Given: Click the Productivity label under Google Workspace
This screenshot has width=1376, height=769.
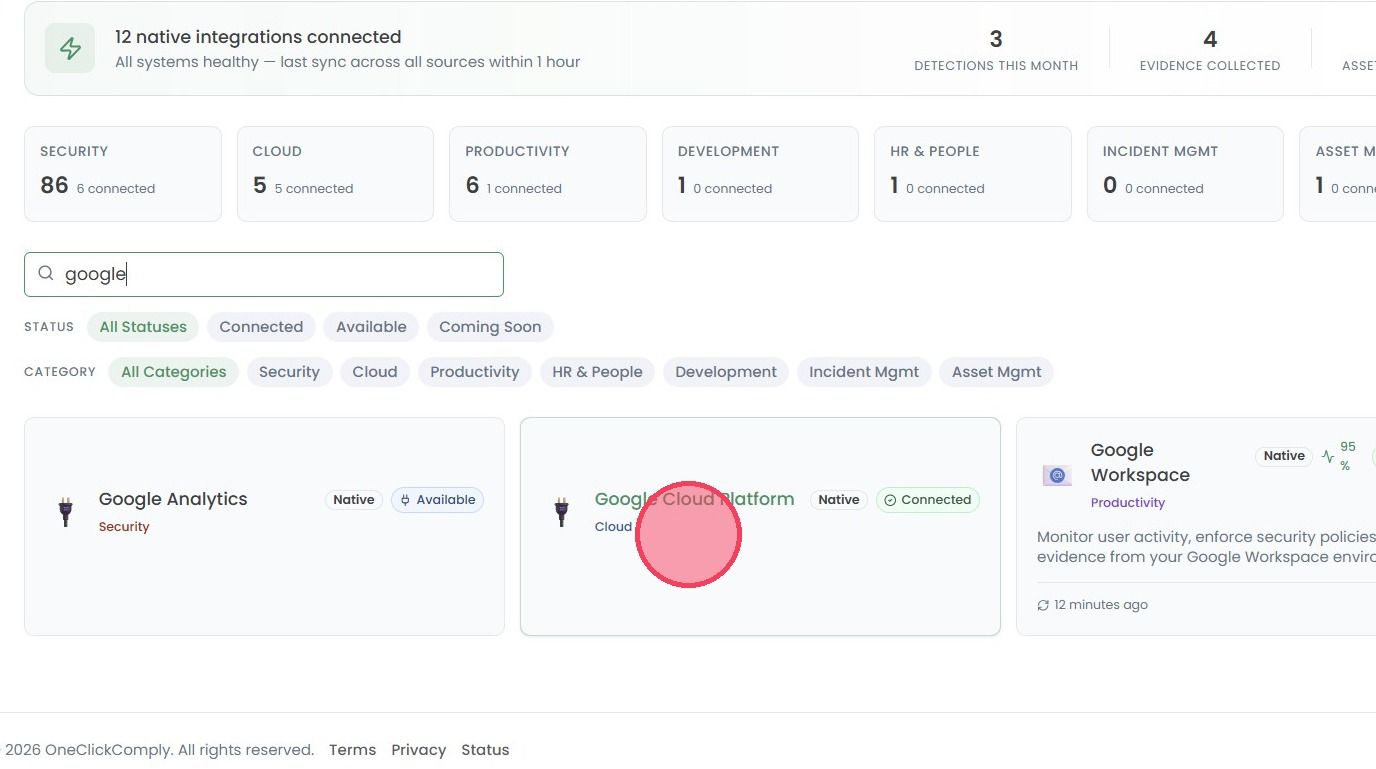Looking at the screenshot, I should (1128, 503).
